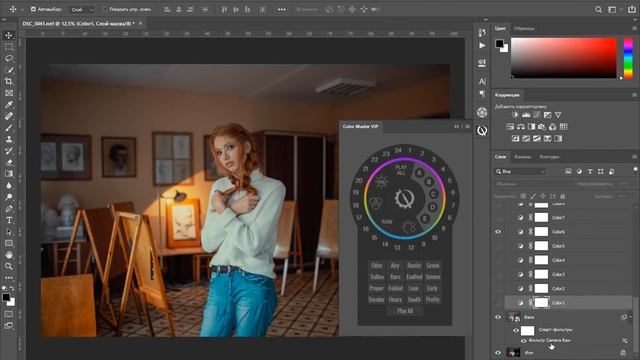Screen dimensions: 640x360
Task: Hide the Фильтр Camera Raw entry
Action: click(523, 340)
